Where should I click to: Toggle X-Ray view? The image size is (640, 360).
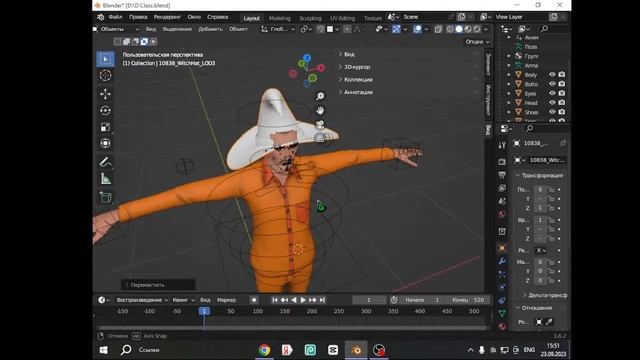(438, 29)
